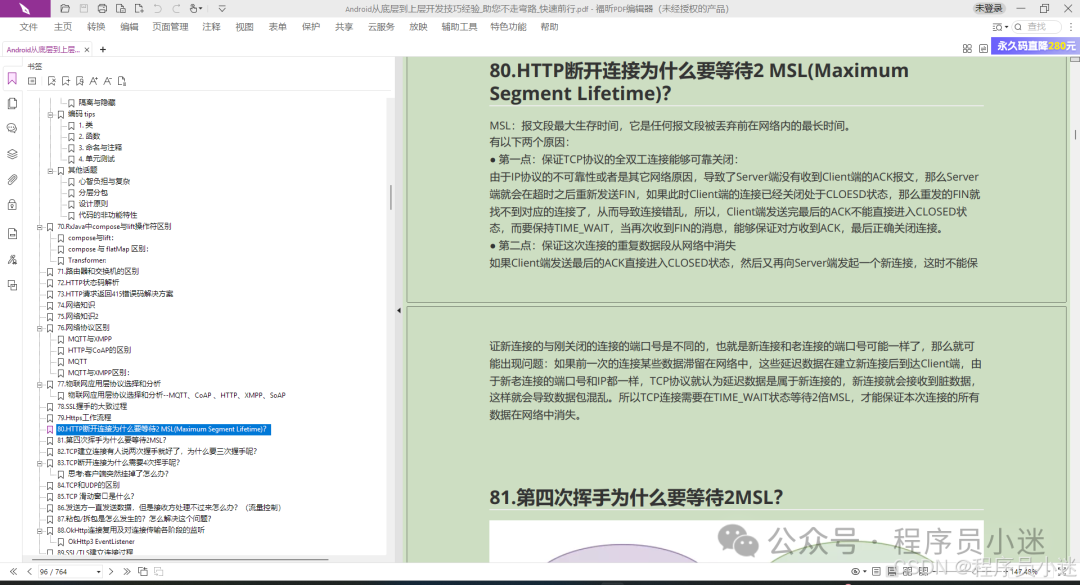Select the Android document tab
Viewport: 1080px width, 585px height.
(x=43, y=50)
